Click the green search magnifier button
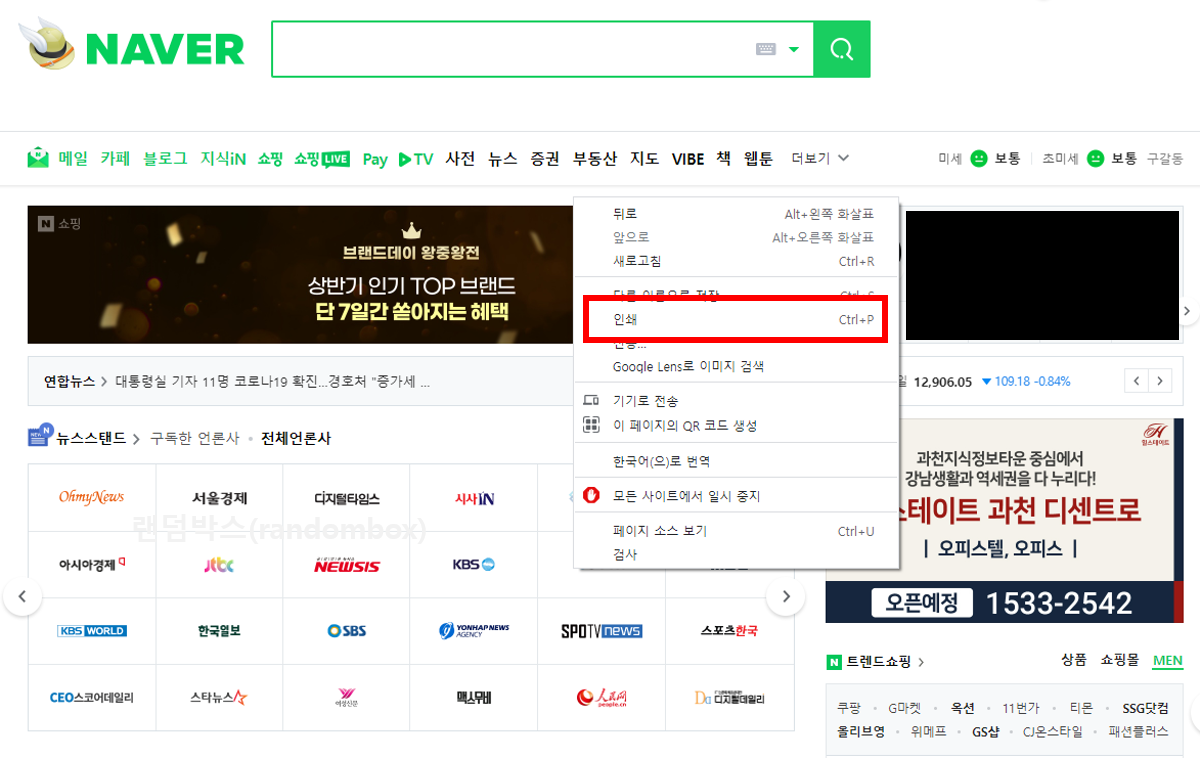 (x=841, y=48)
